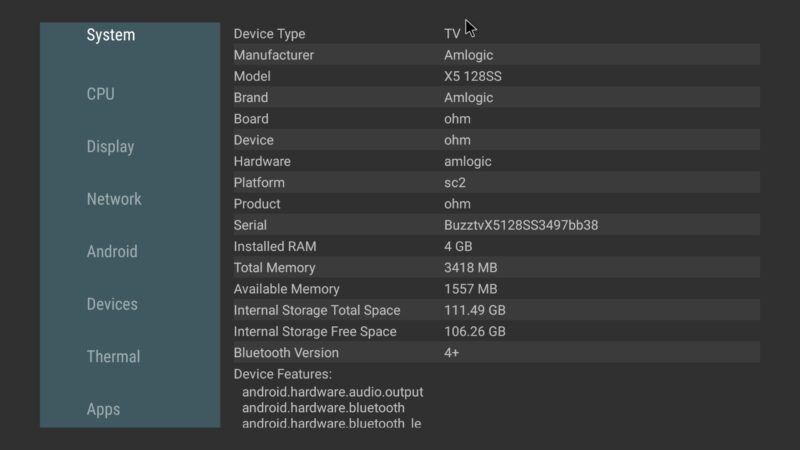
Task: Click the android.hardware.audio.output feature entry
Action: point(332,392)
